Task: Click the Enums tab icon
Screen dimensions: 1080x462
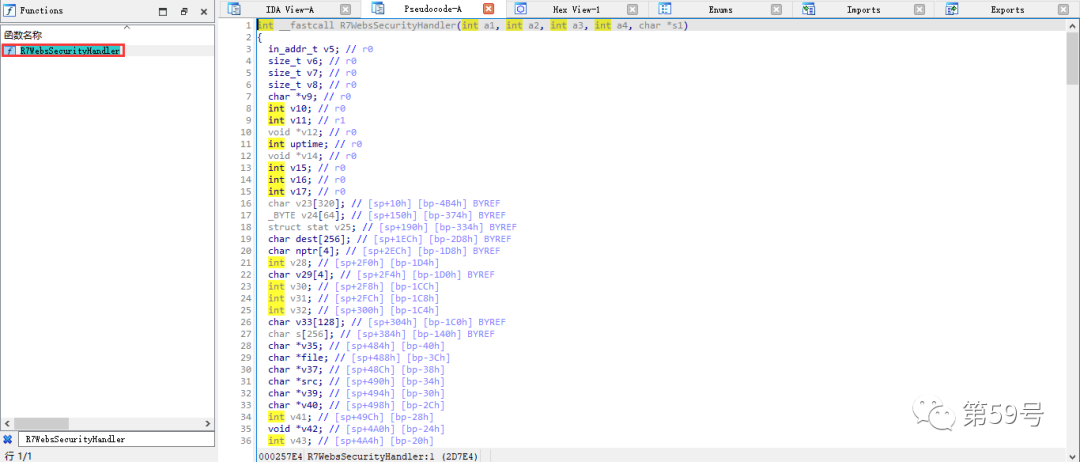Action: (x=665, y=10)
